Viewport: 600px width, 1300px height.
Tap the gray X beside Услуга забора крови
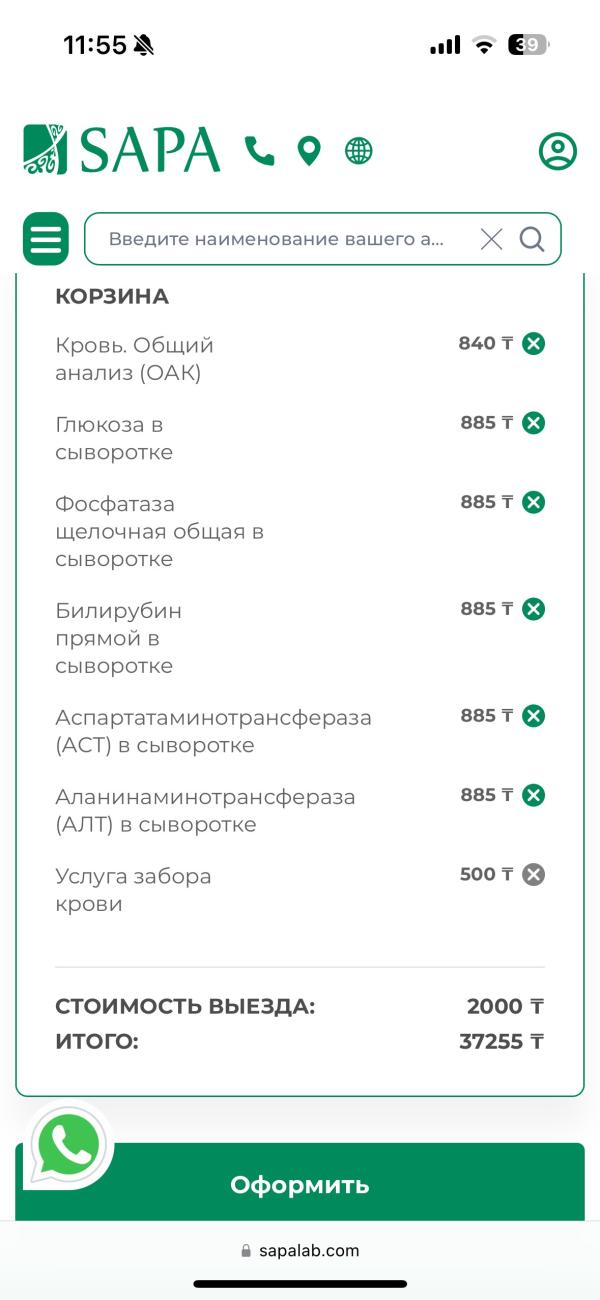point(534,875)
